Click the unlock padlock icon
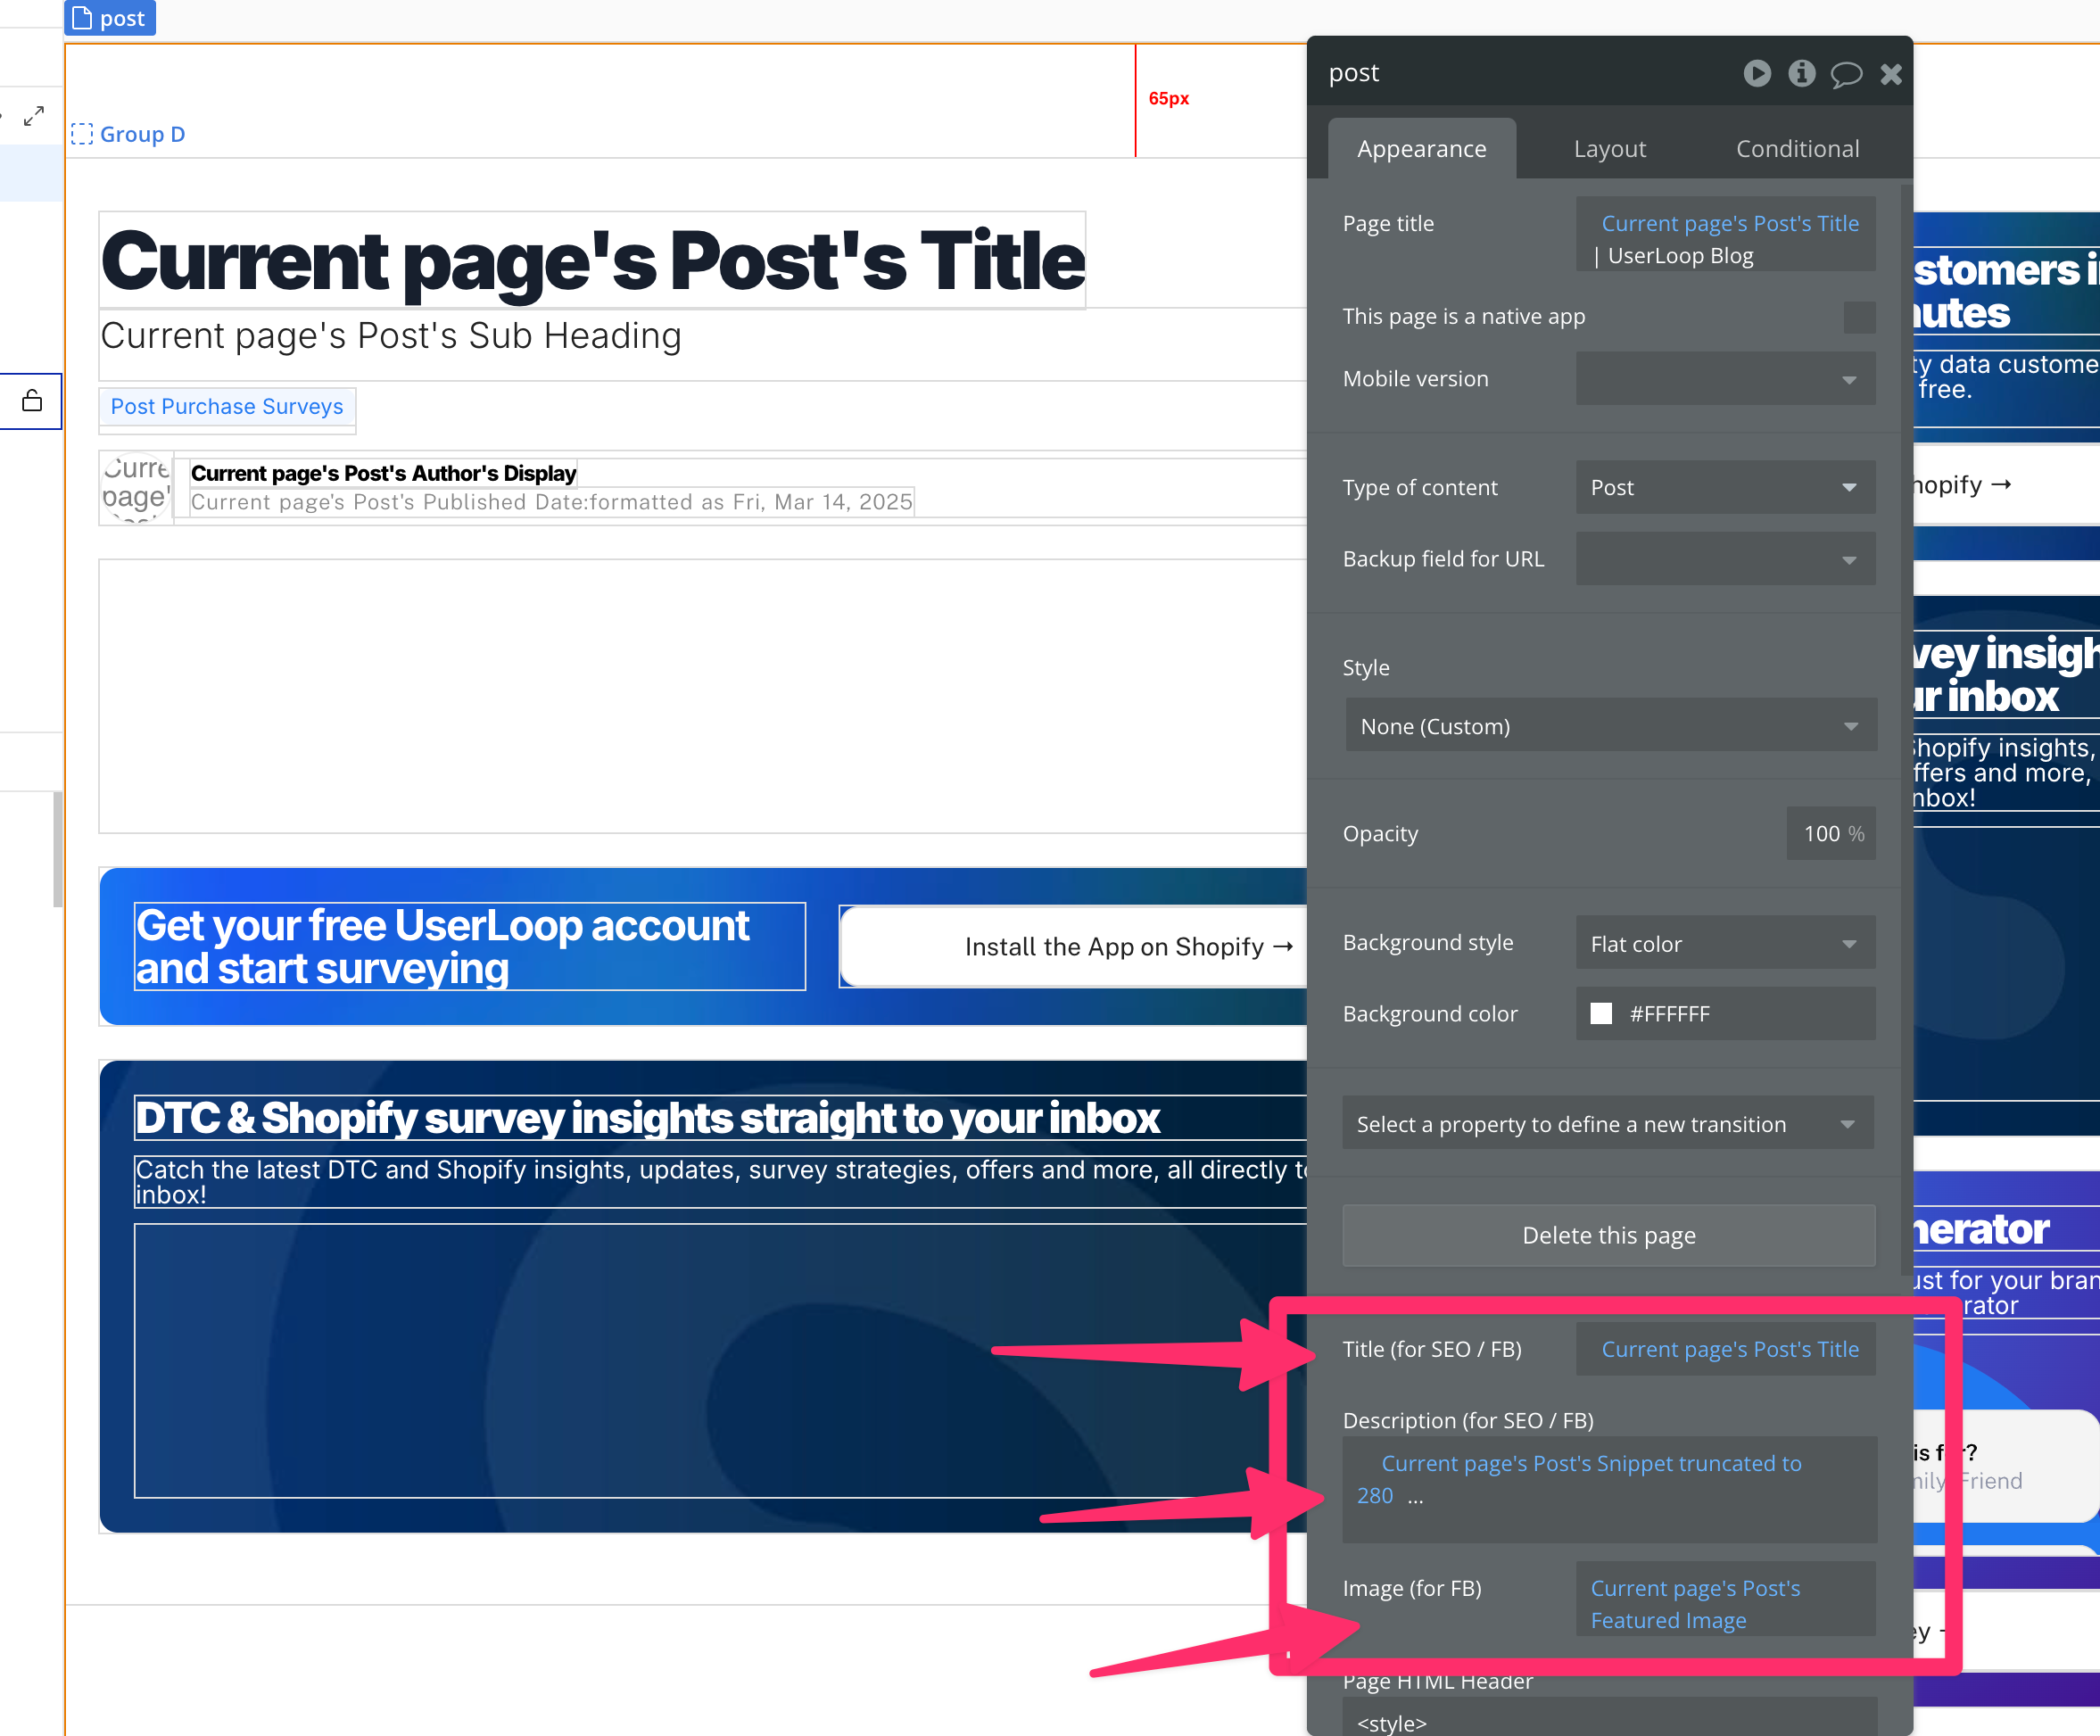 click(x=32, y=401)
